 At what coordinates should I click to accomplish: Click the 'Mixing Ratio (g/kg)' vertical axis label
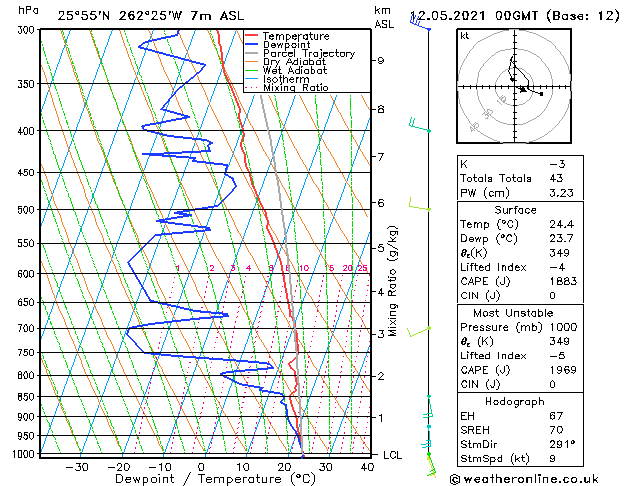click(393, 281)
